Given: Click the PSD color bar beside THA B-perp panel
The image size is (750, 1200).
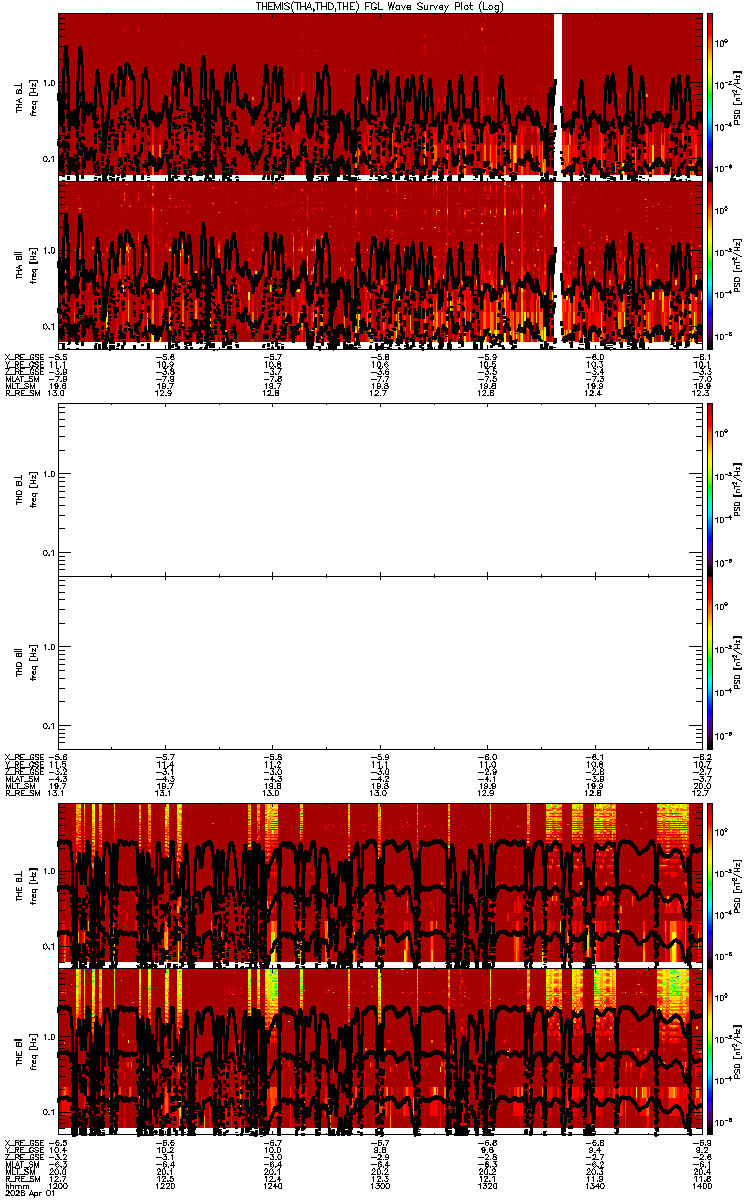Looking at the screenshot, I should 710,96.
